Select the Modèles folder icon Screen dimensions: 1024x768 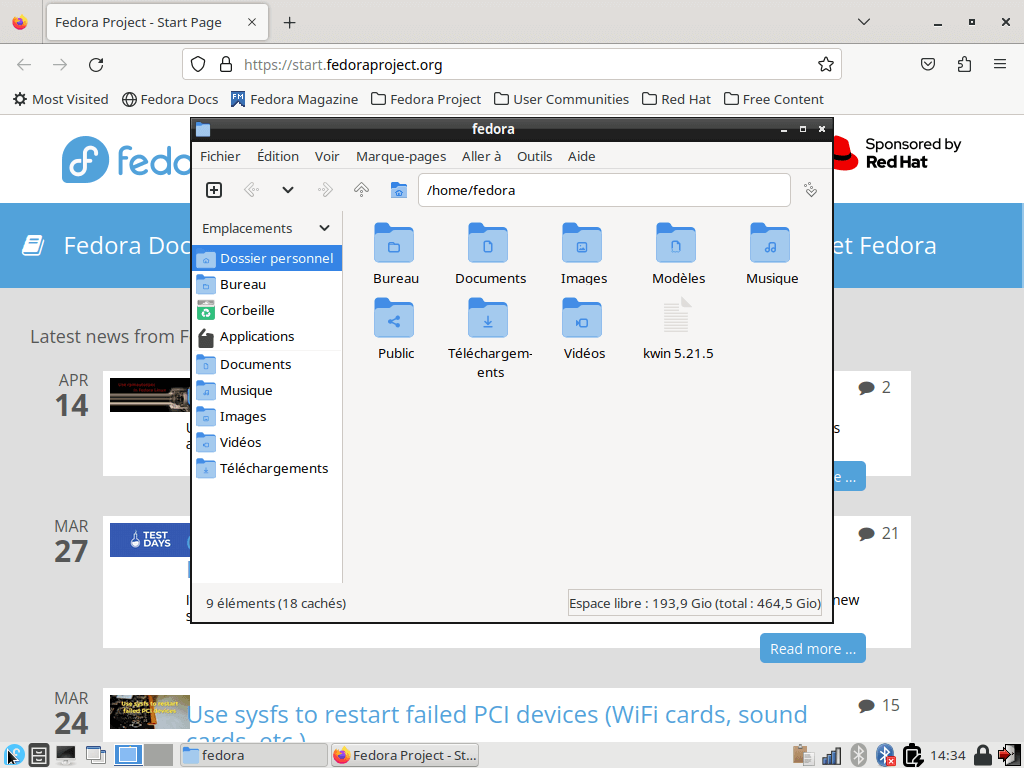pos(676,243)
